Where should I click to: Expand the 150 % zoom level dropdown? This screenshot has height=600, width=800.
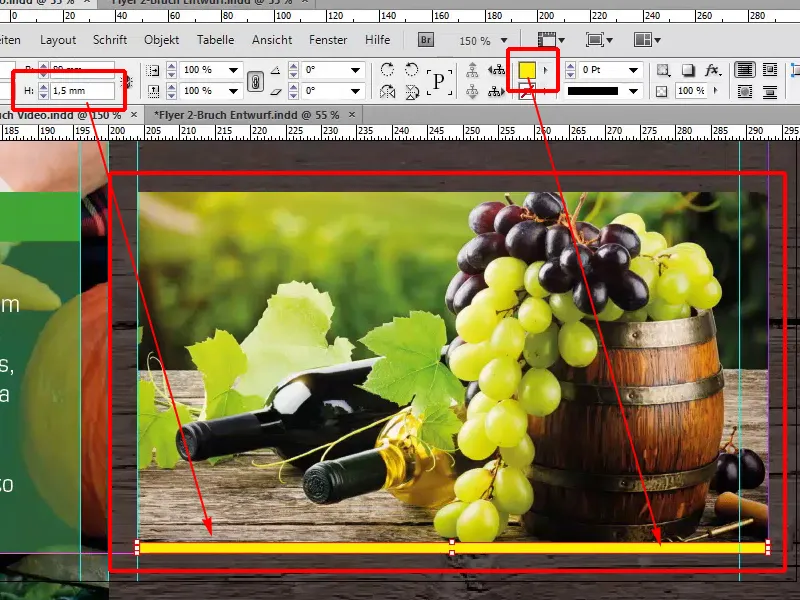click(x=504, y=40)
